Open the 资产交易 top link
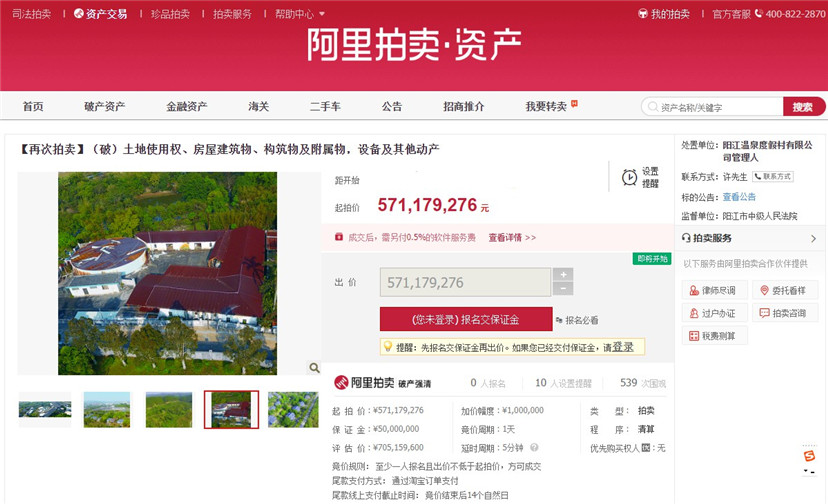 [101, 14]
